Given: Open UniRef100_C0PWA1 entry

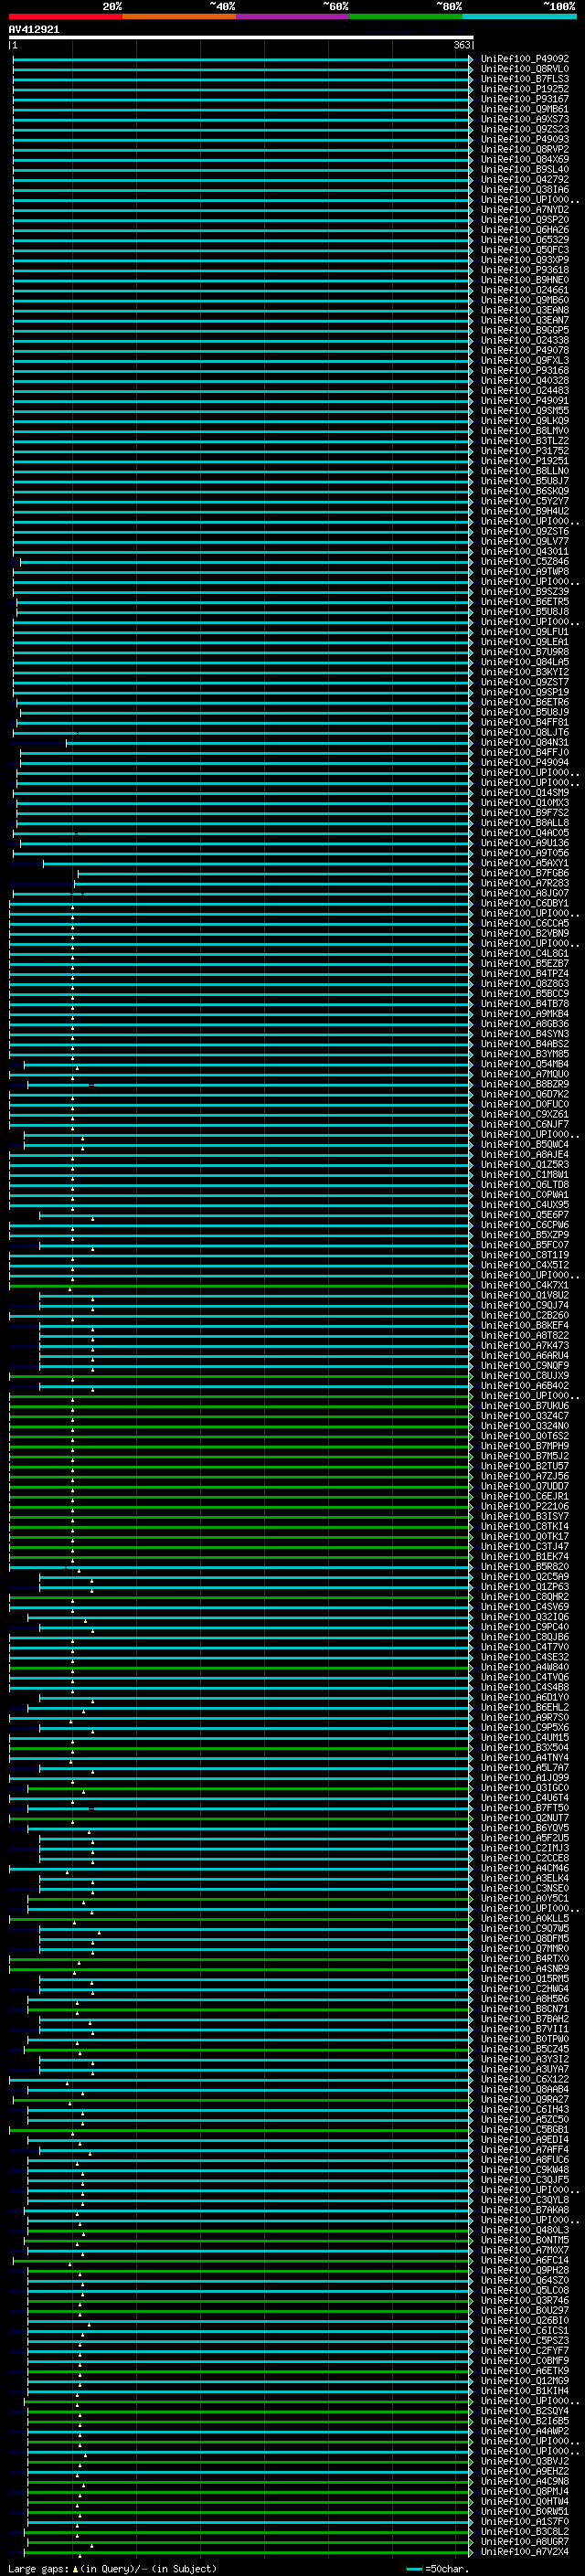Looking at the screenshot, I should 524,1195.
